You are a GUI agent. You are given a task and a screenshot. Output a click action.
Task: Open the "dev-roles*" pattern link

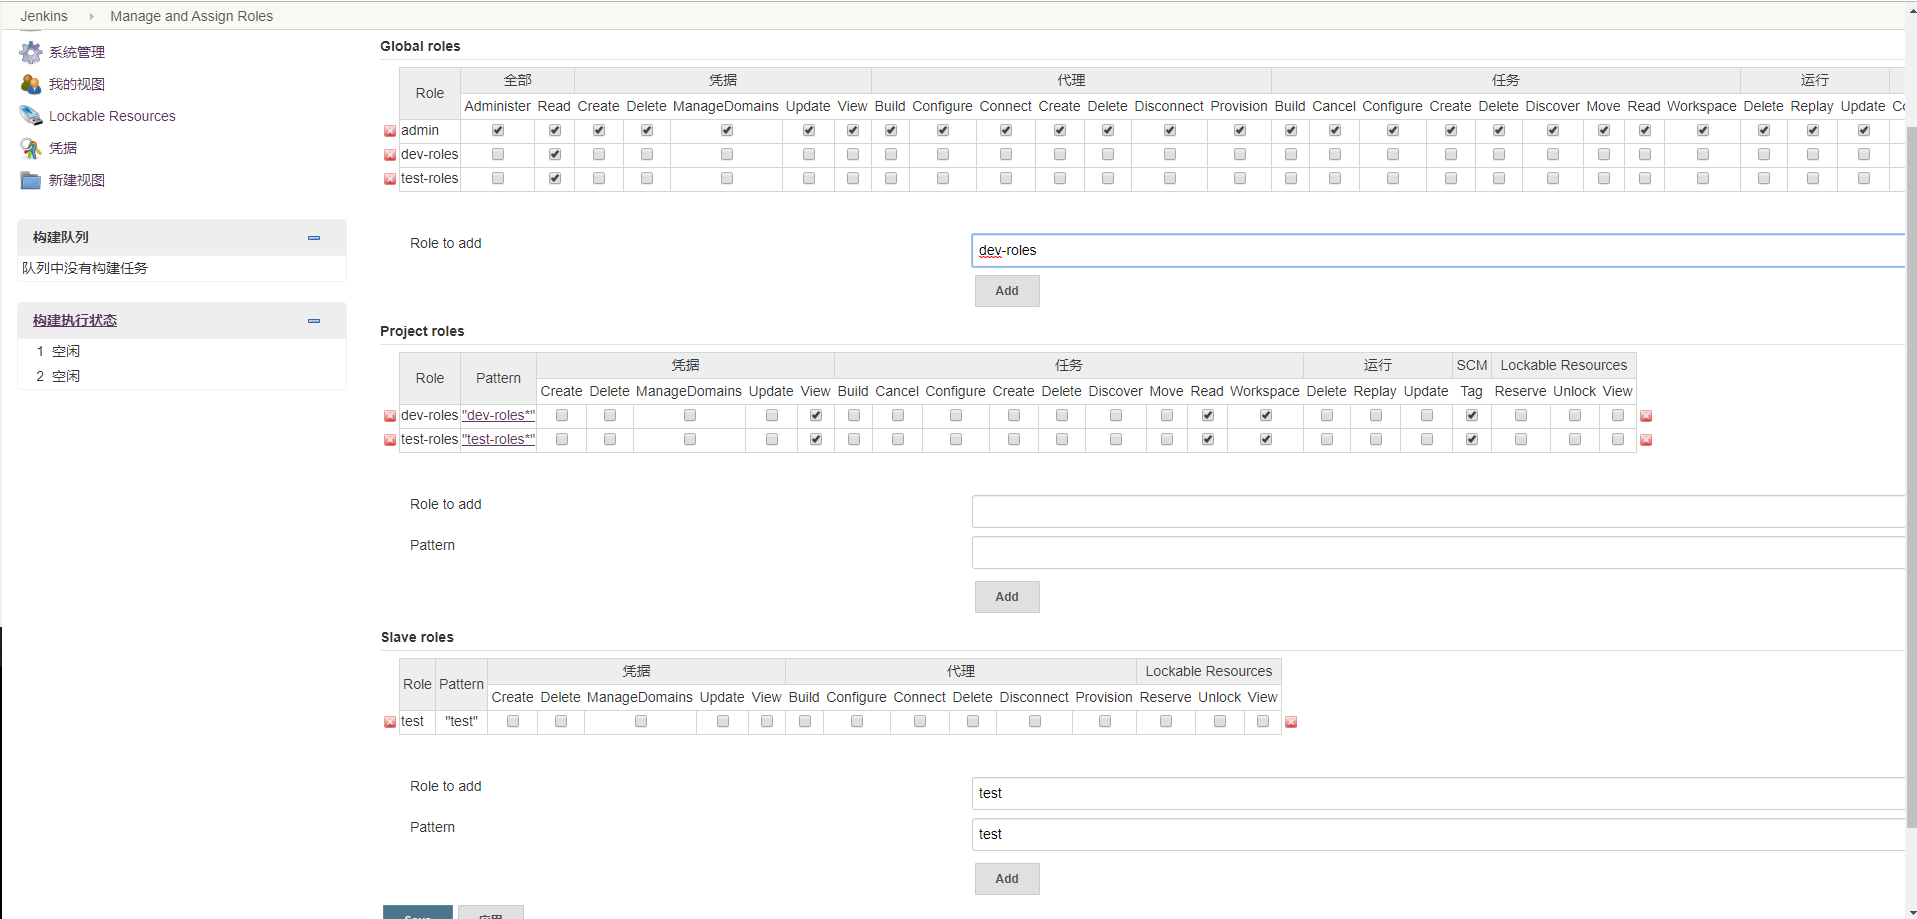tap(499, 415)
